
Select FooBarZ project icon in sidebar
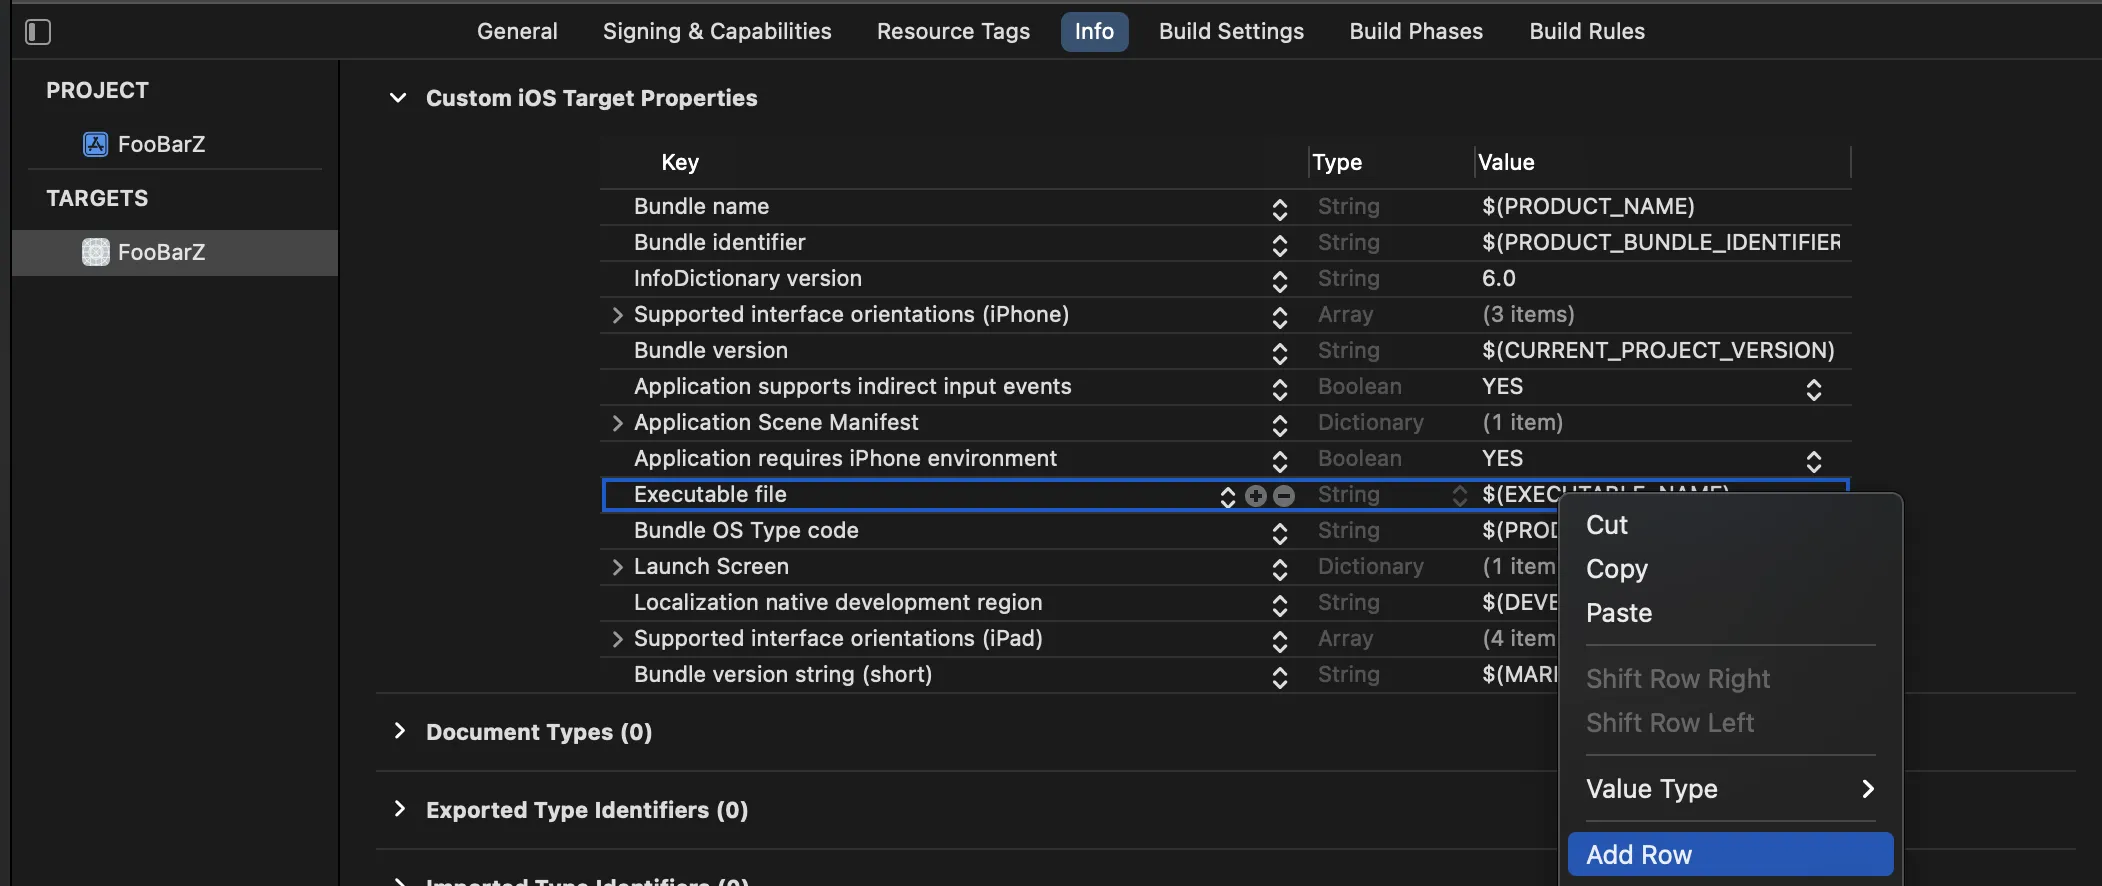click(x=95, y=144)
